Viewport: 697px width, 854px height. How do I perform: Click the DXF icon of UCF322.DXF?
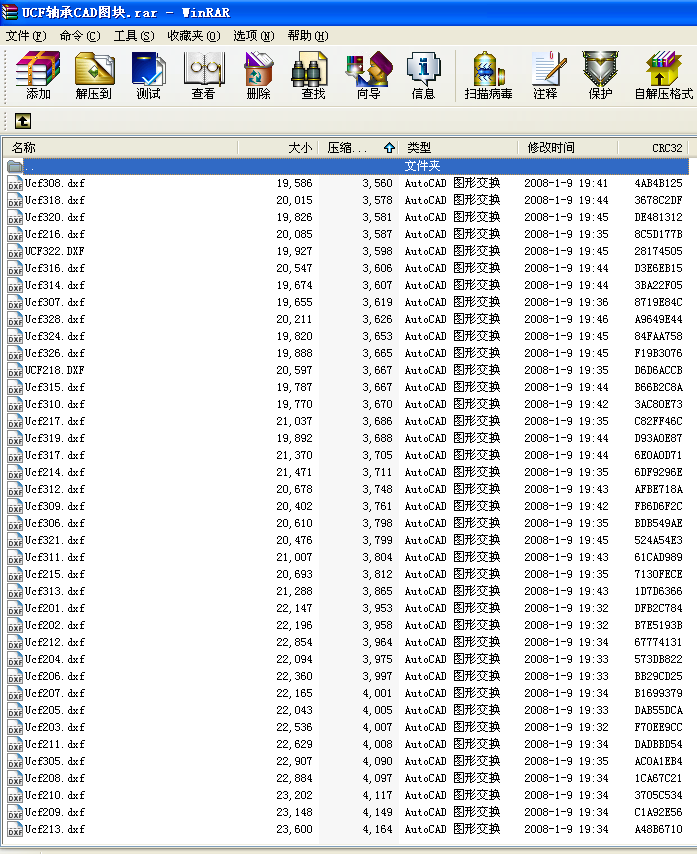coord(15,252)
